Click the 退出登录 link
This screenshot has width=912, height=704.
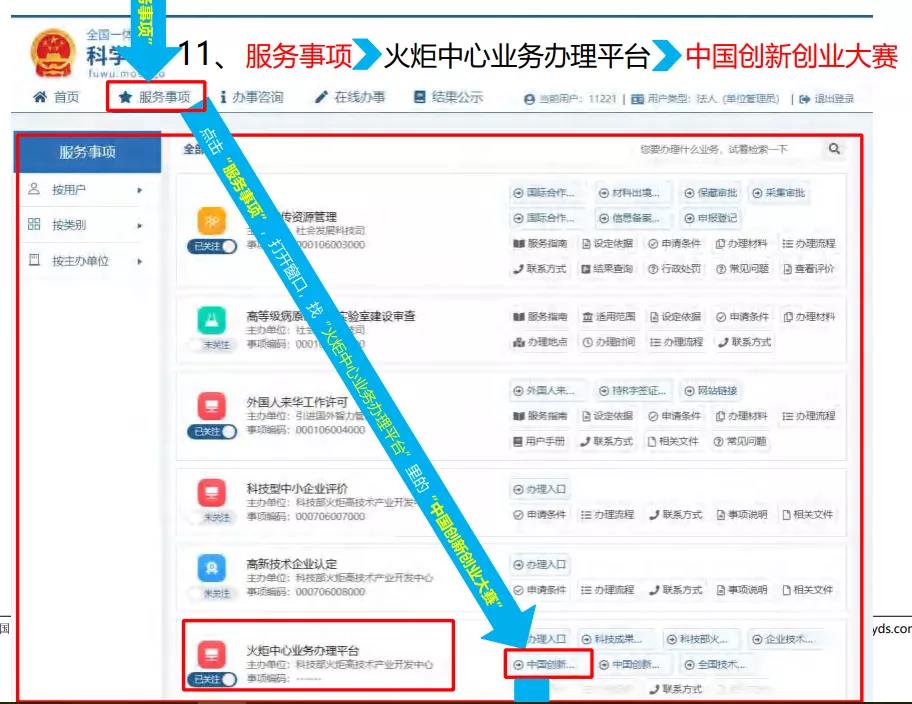coord(827,99)
